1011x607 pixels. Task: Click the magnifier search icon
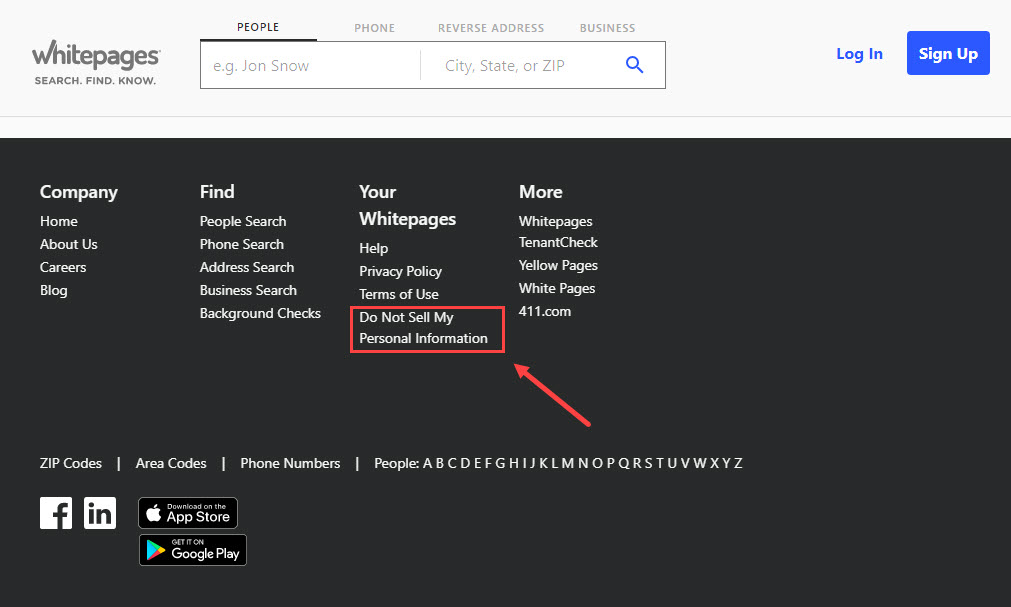tap(634, 65)
